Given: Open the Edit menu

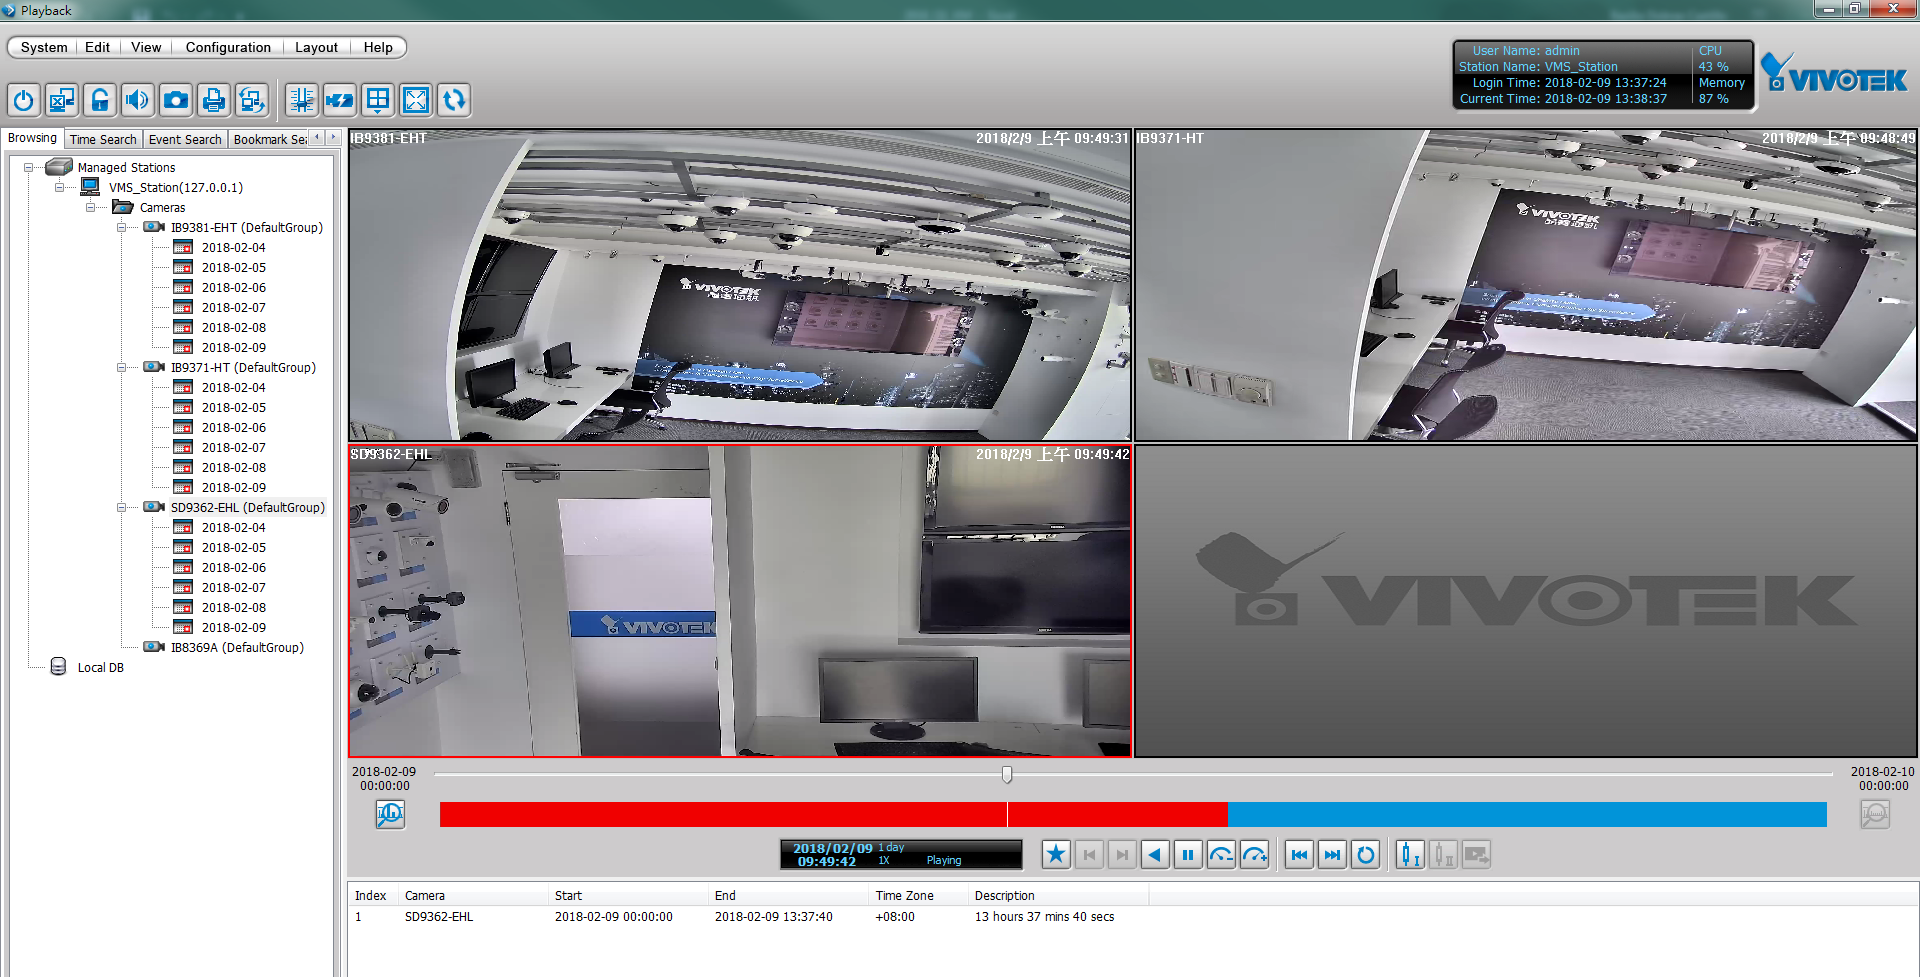Looking at the screenshot, I should (97, 47).
